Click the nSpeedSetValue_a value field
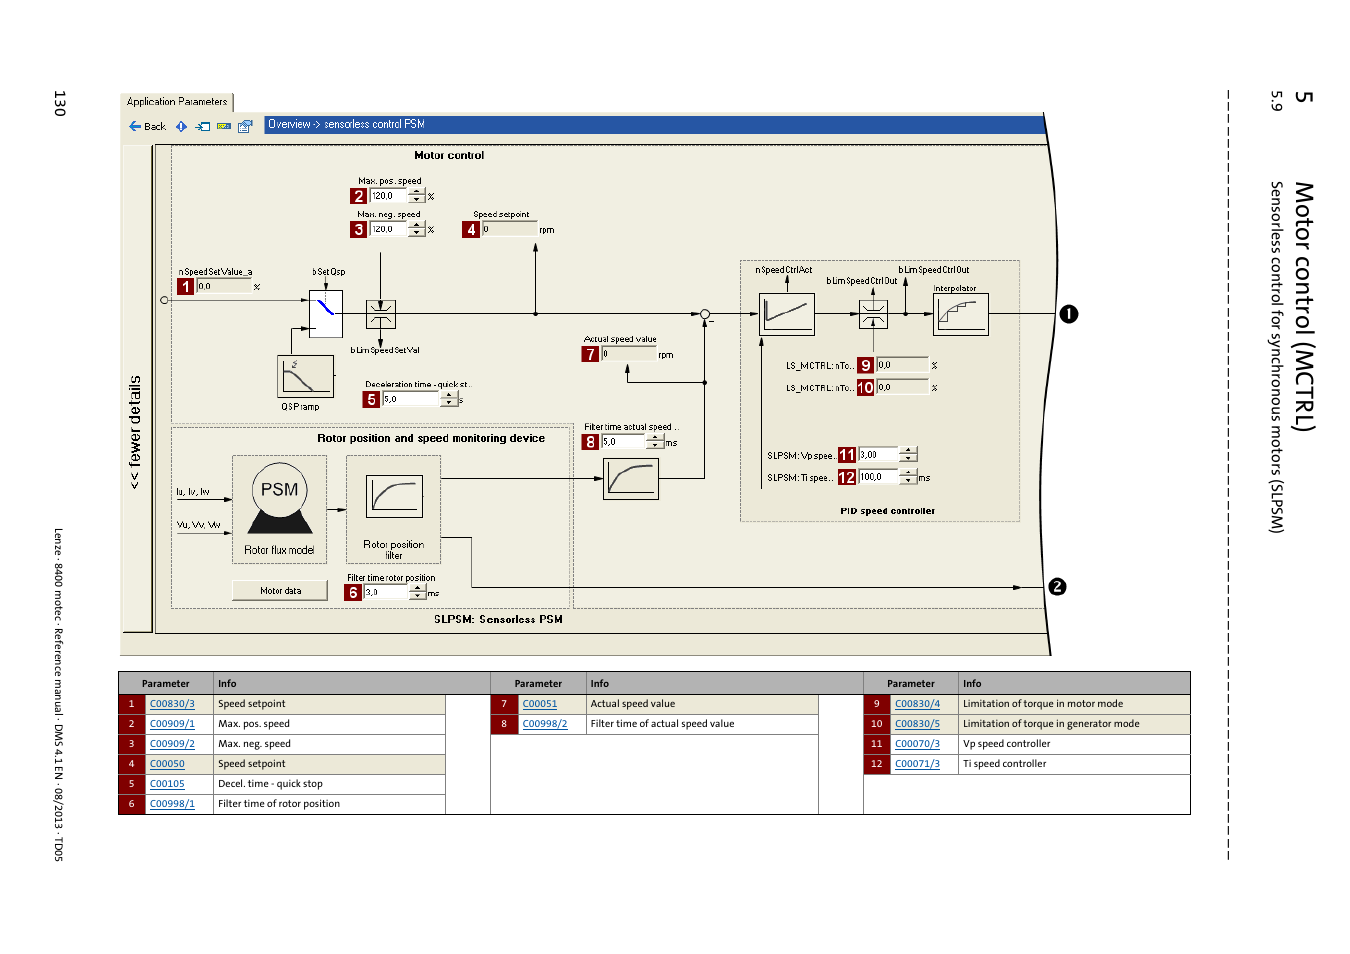 tap(224, 286)
